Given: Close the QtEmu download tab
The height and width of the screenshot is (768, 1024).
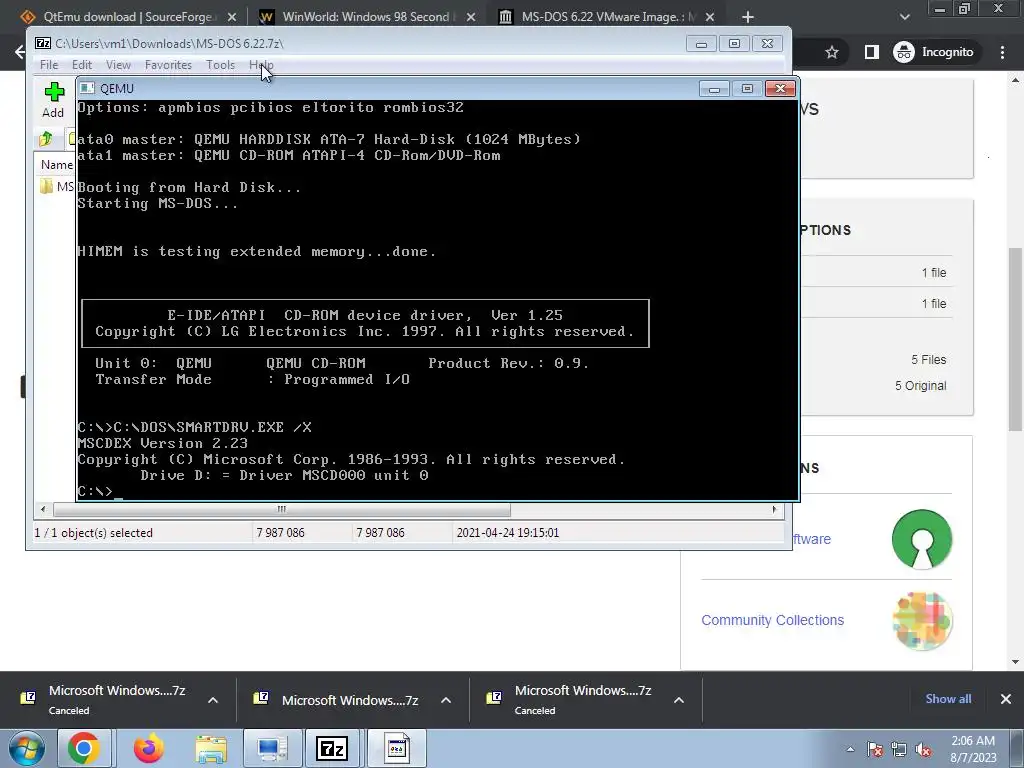Looking at the screenshot, I should click(x=231, y=17).
